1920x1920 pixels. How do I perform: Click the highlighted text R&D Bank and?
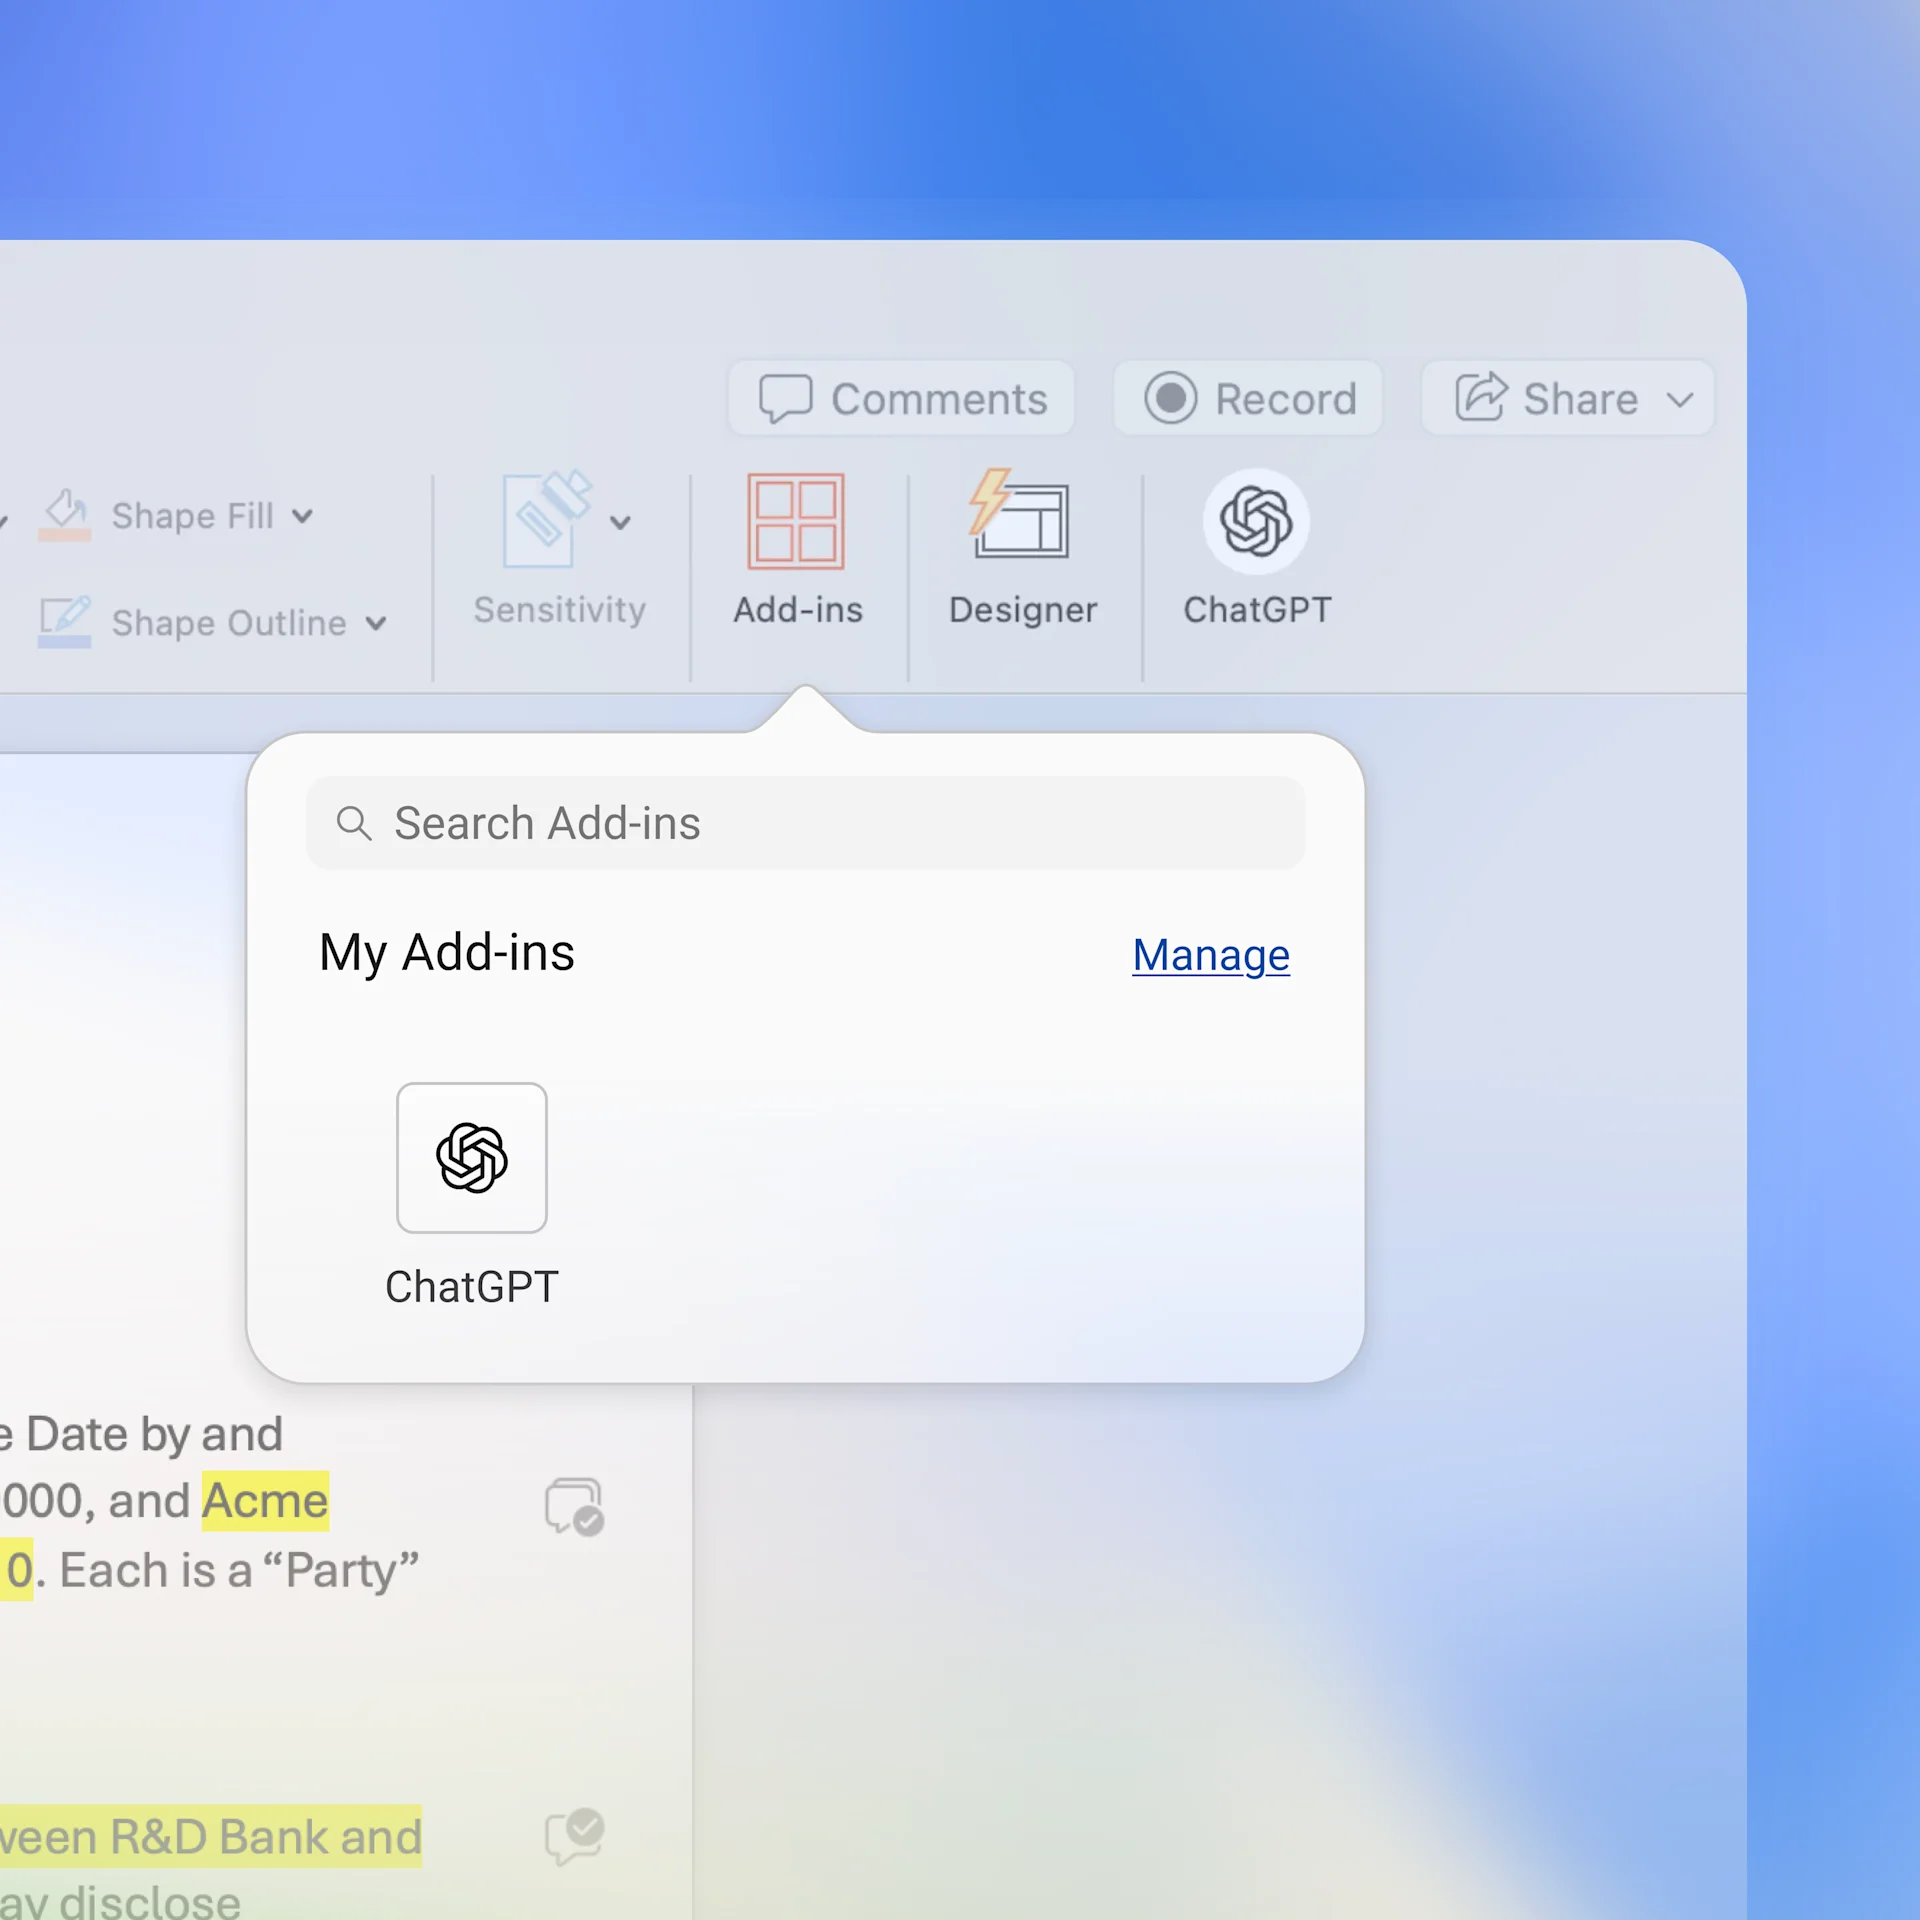click(265, 1836)
